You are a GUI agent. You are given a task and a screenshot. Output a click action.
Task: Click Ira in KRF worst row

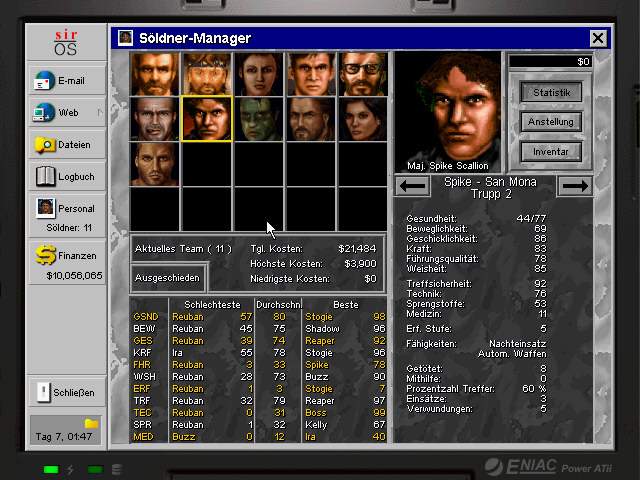177,353
